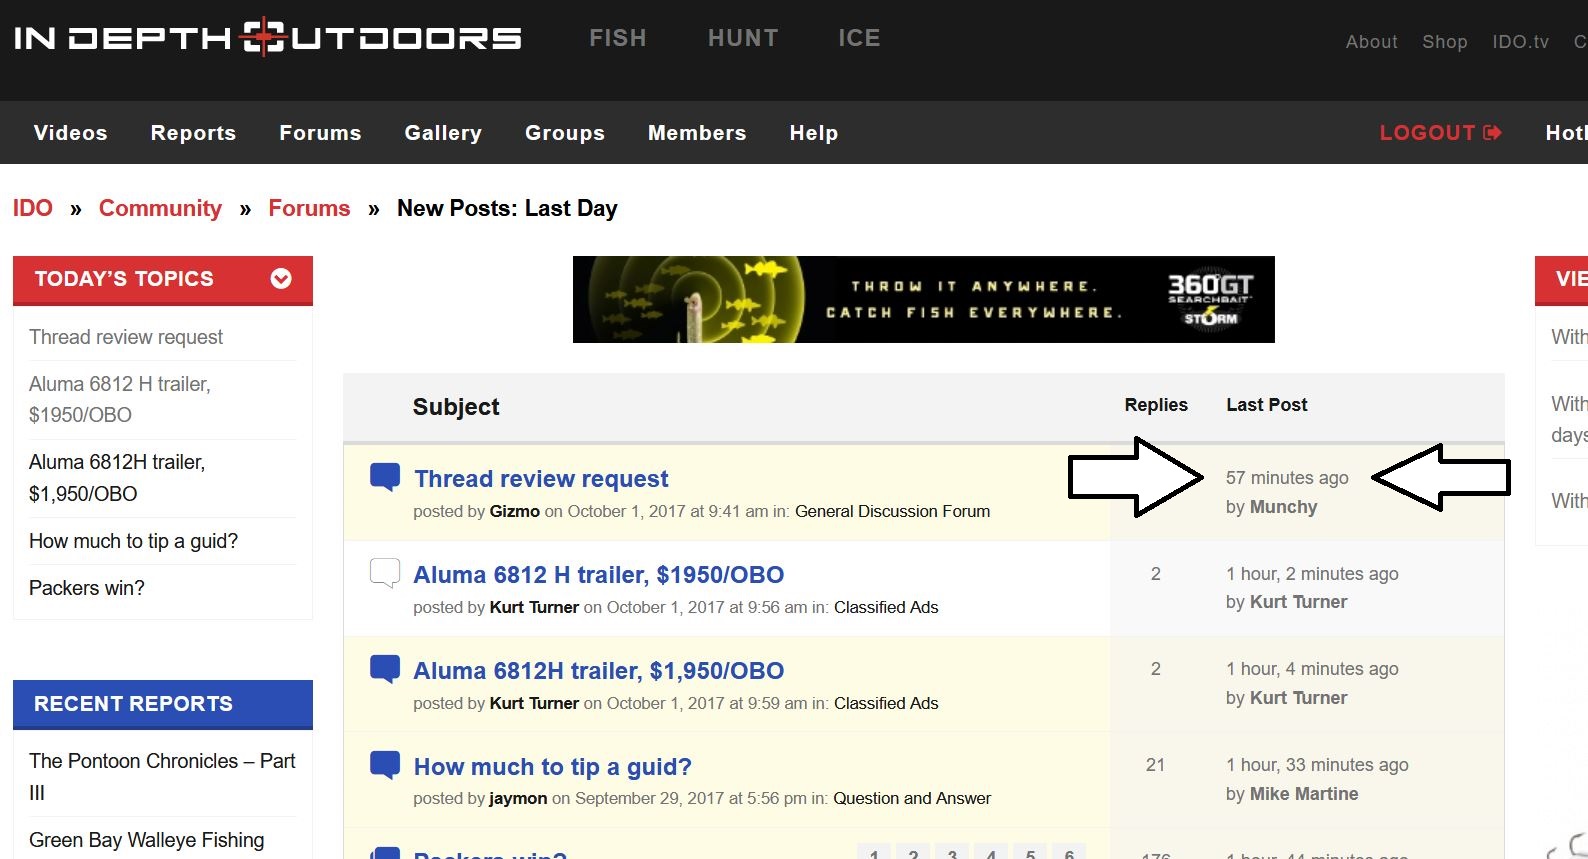Open the HUNT top menu

pyautogui.click(x=743, y=38)
